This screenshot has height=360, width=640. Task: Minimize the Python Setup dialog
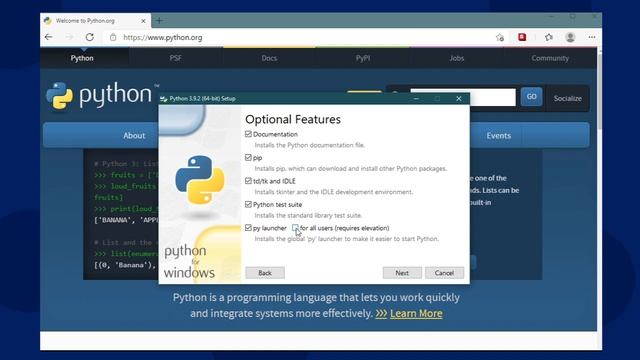point(416,98)
